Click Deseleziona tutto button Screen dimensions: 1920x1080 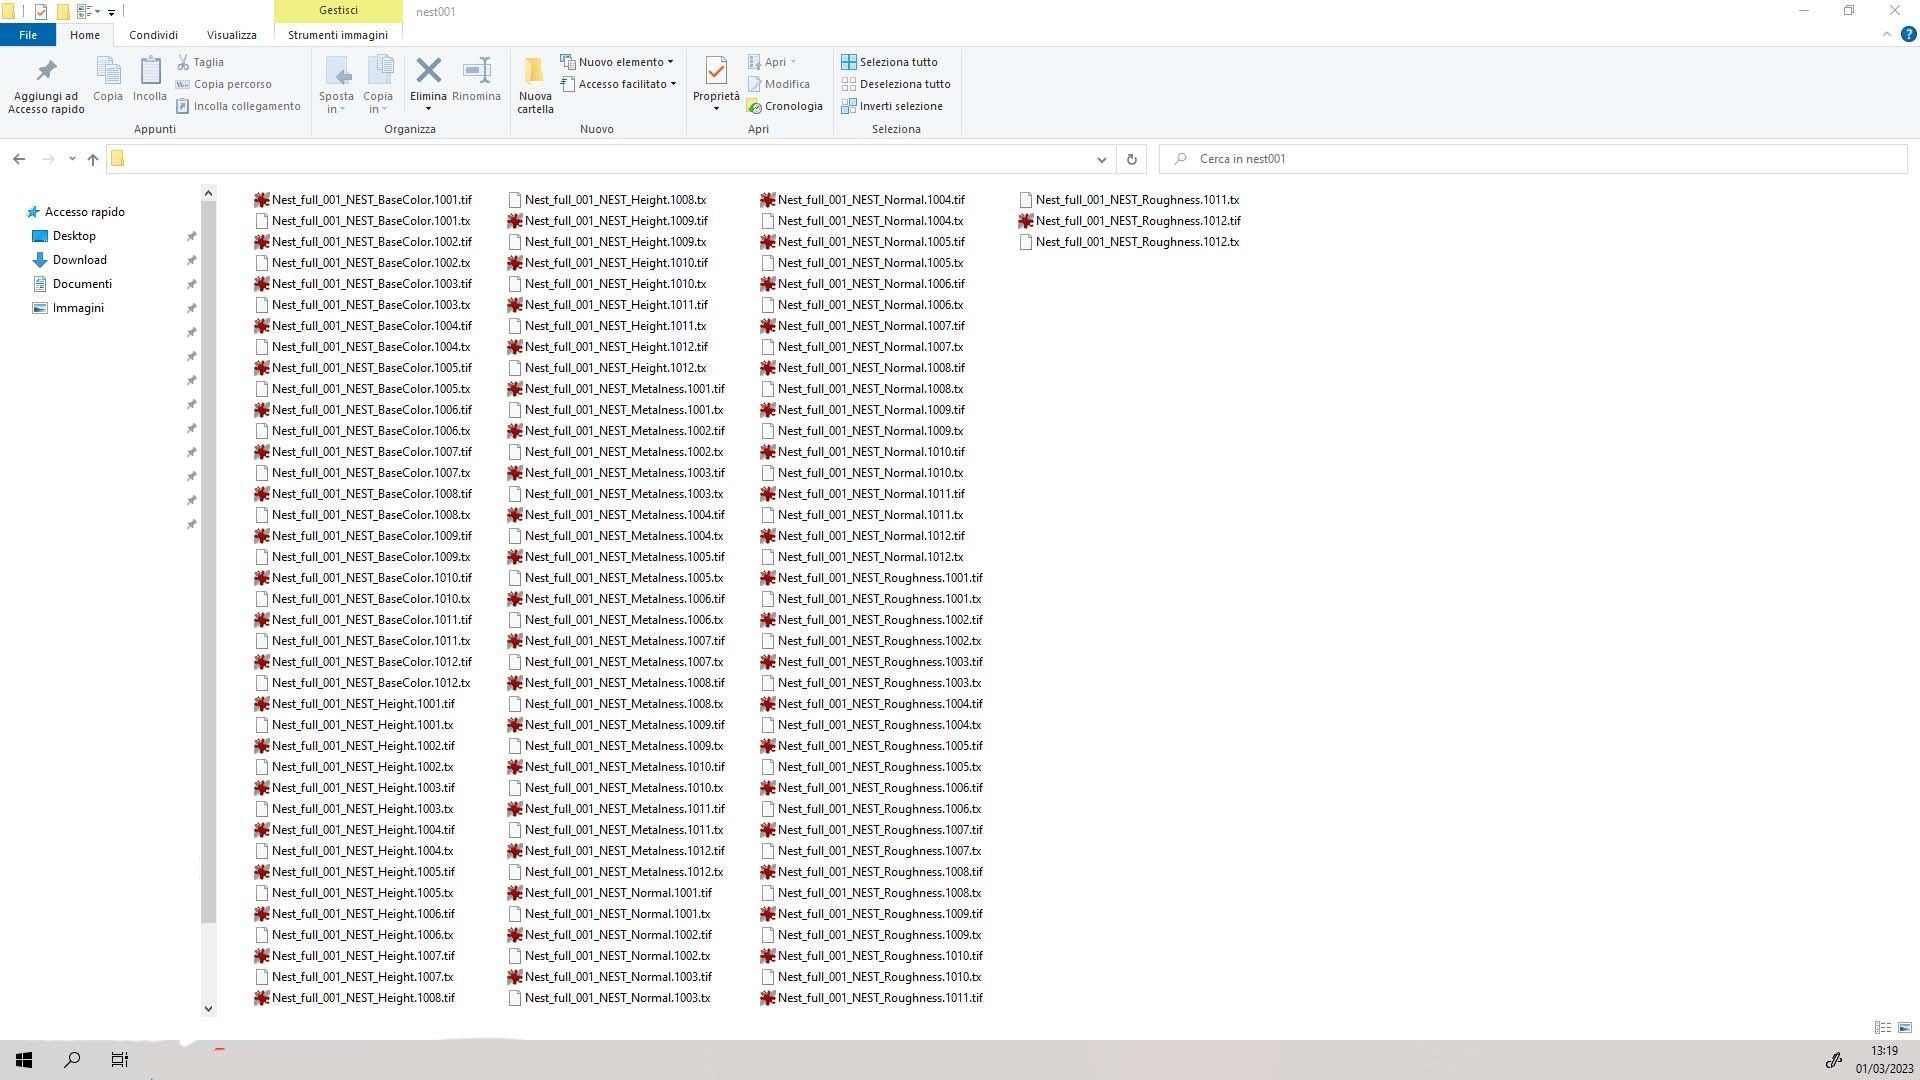[896, 84]
